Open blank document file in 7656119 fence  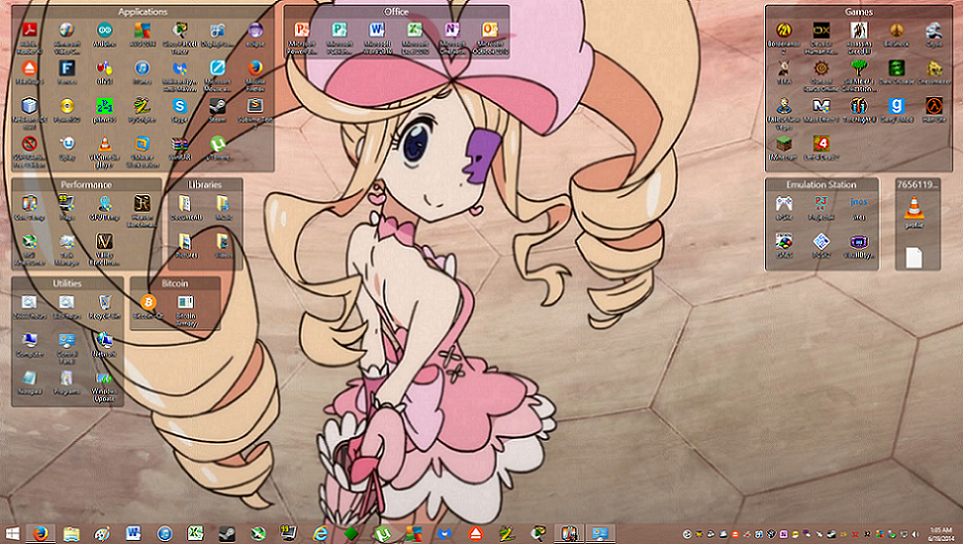[914, 257]
